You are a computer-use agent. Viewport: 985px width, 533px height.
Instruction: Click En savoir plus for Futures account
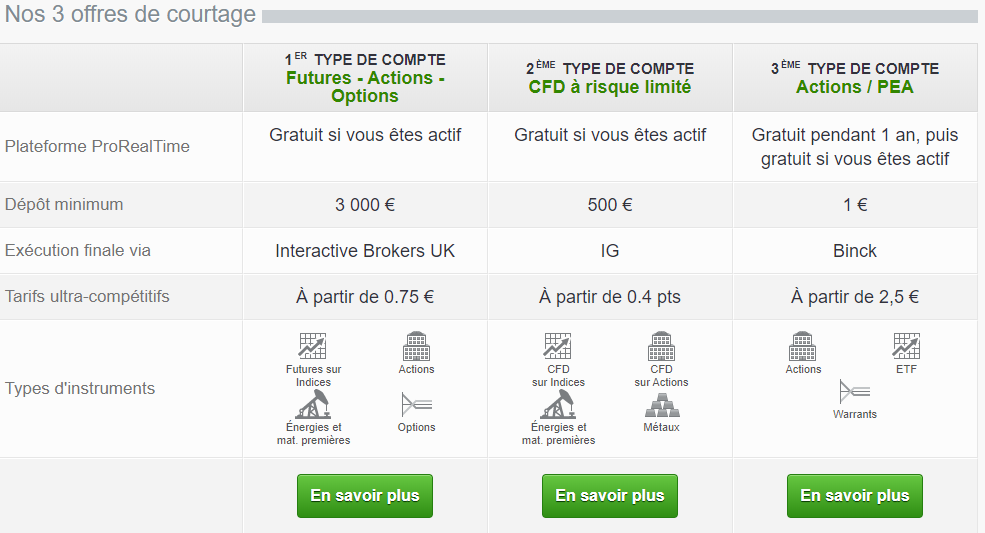[365, 496]
